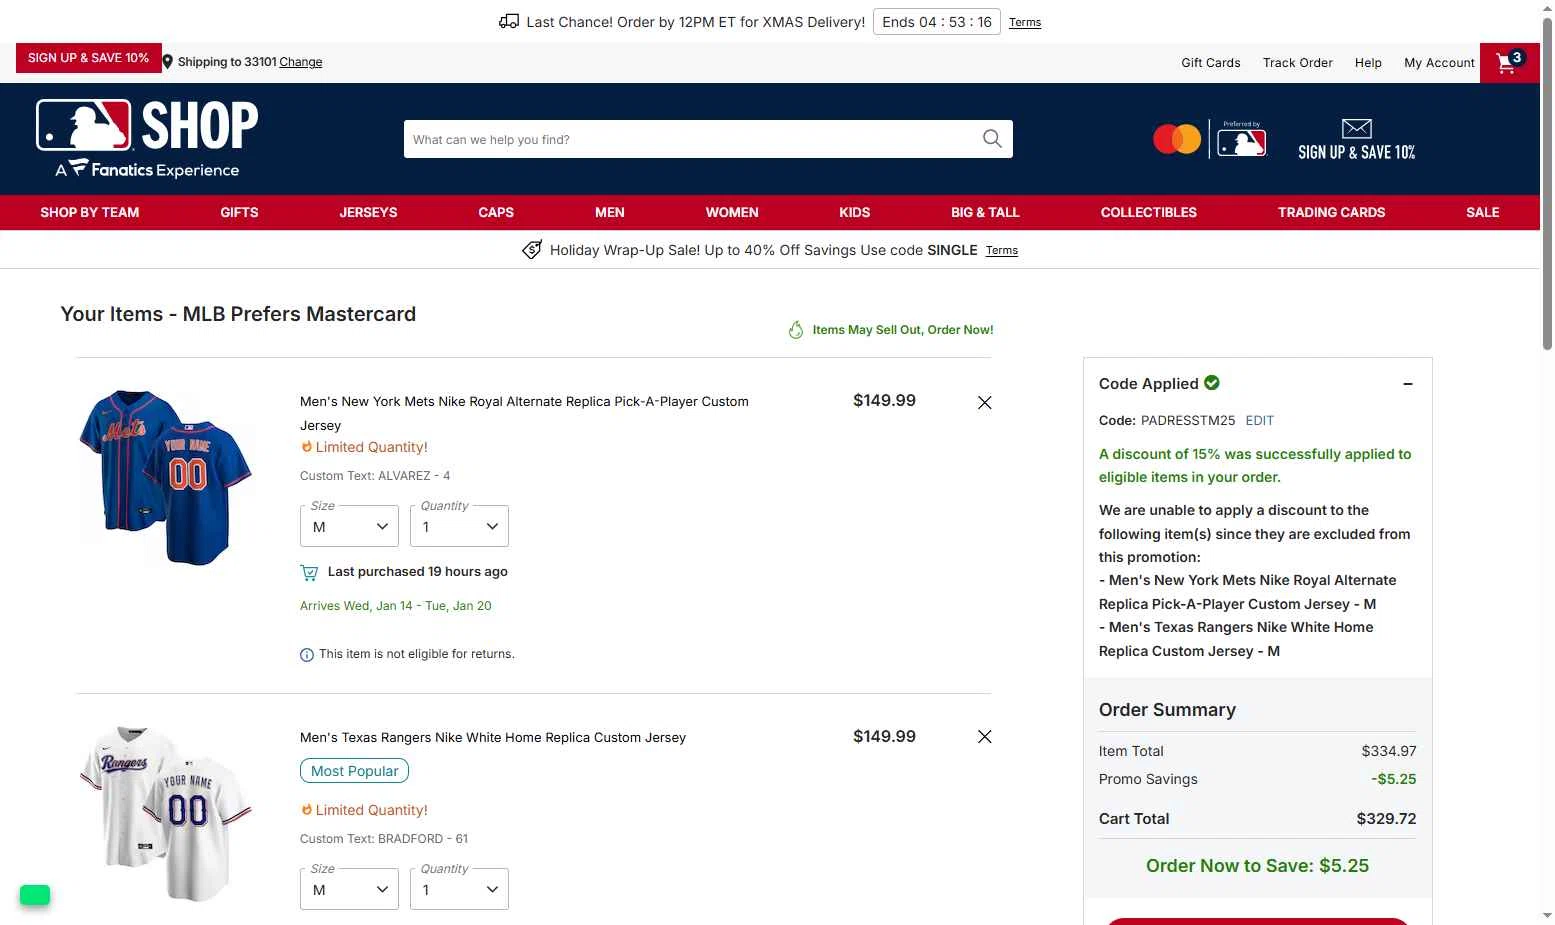The width and height of the screenshot is (1555, 925).
Task: Open Quantity dropdown for Mets jersey
Action: tap(459, 526)
